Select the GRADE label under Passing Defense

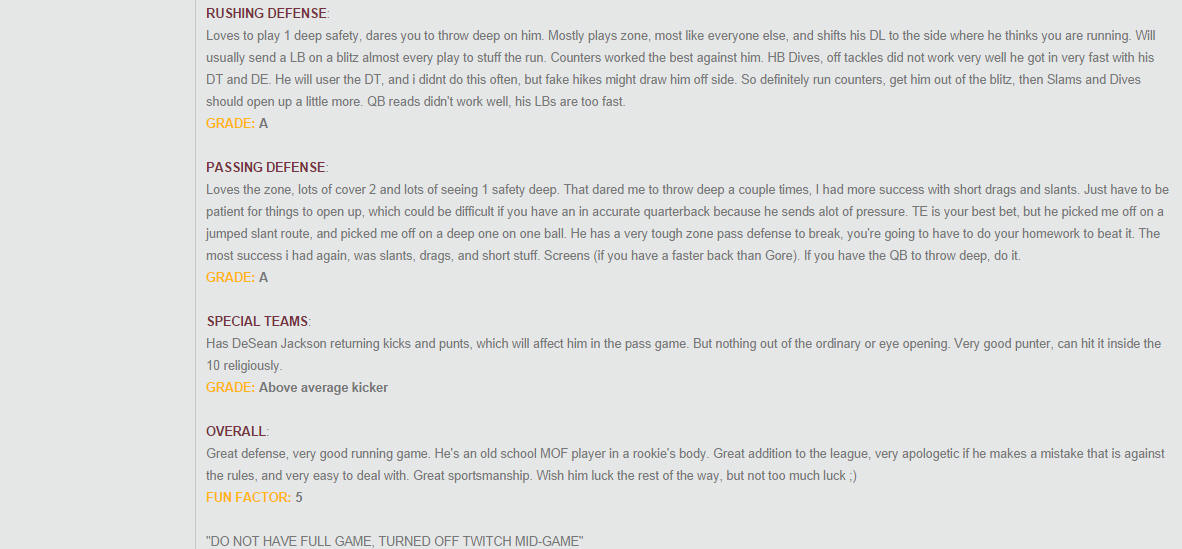(230, 278)
